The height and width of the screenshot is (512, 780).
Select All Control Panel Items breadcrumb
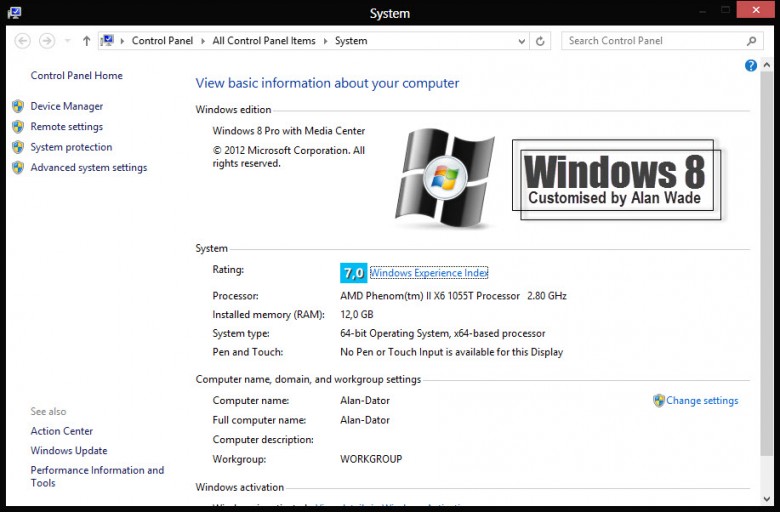pyautogui.click(x=264, y=41)
